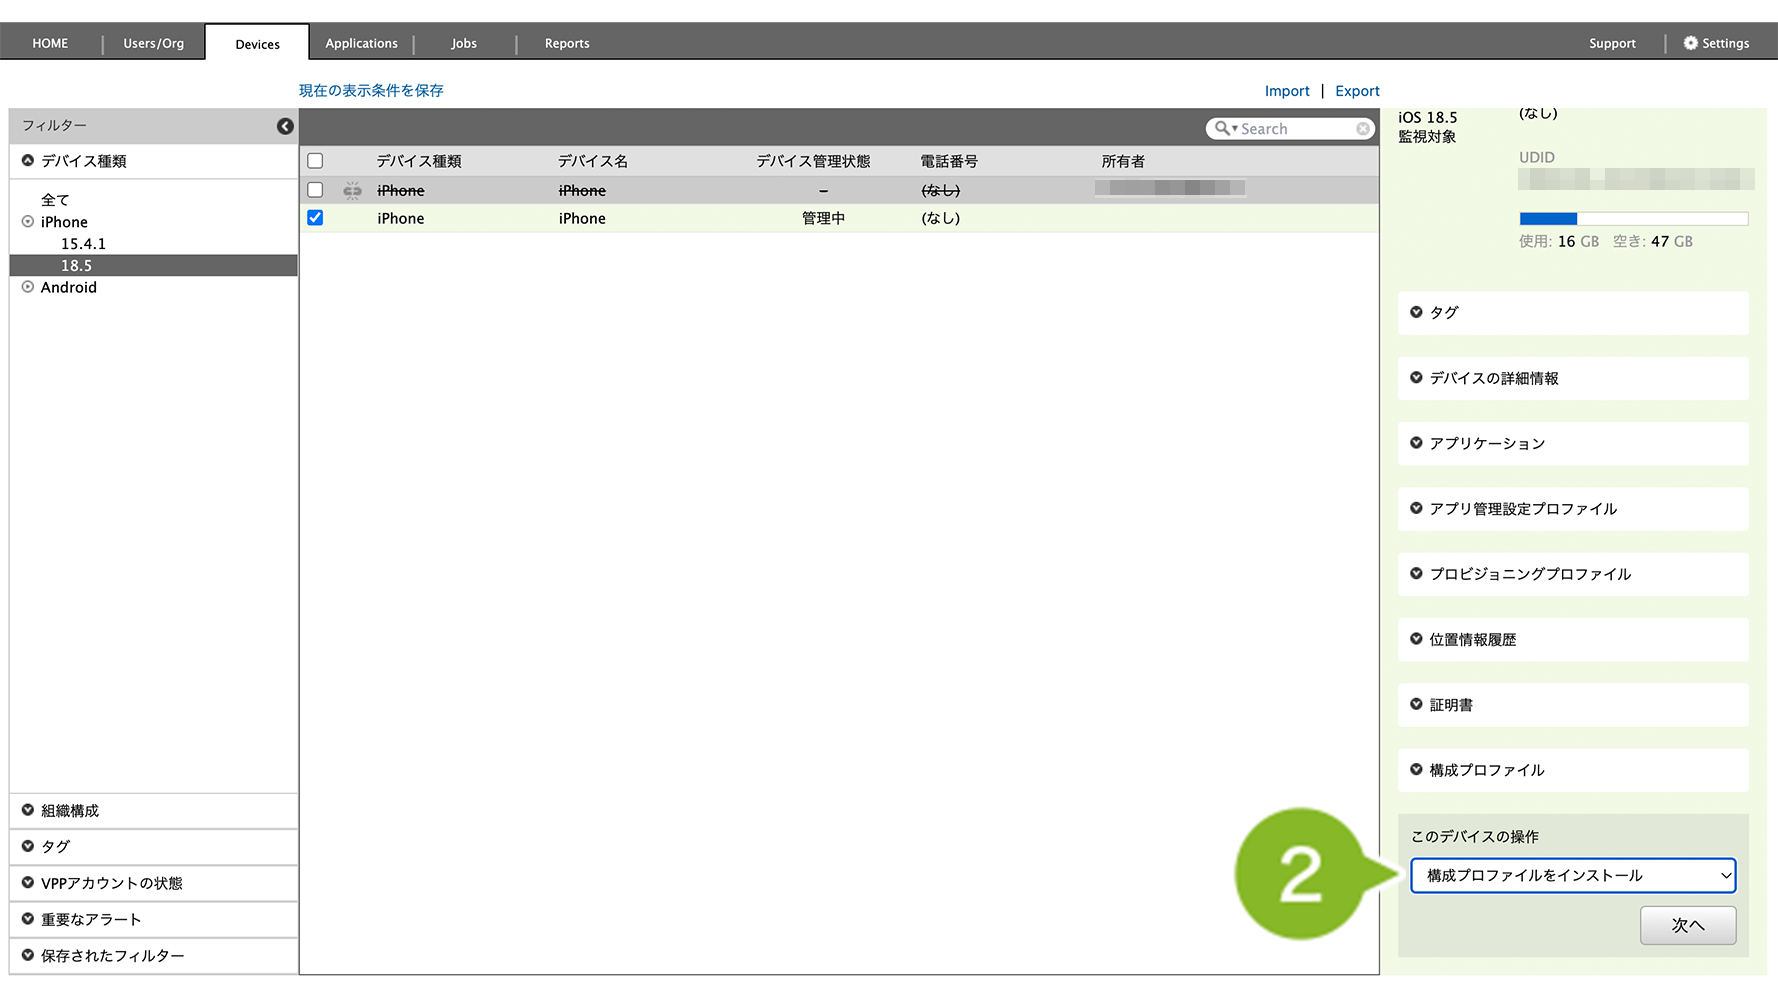The width and height of the screenshot is (1778, 1000).
Task: Switch to the Applications tab
Action: (x=361, y=43)
